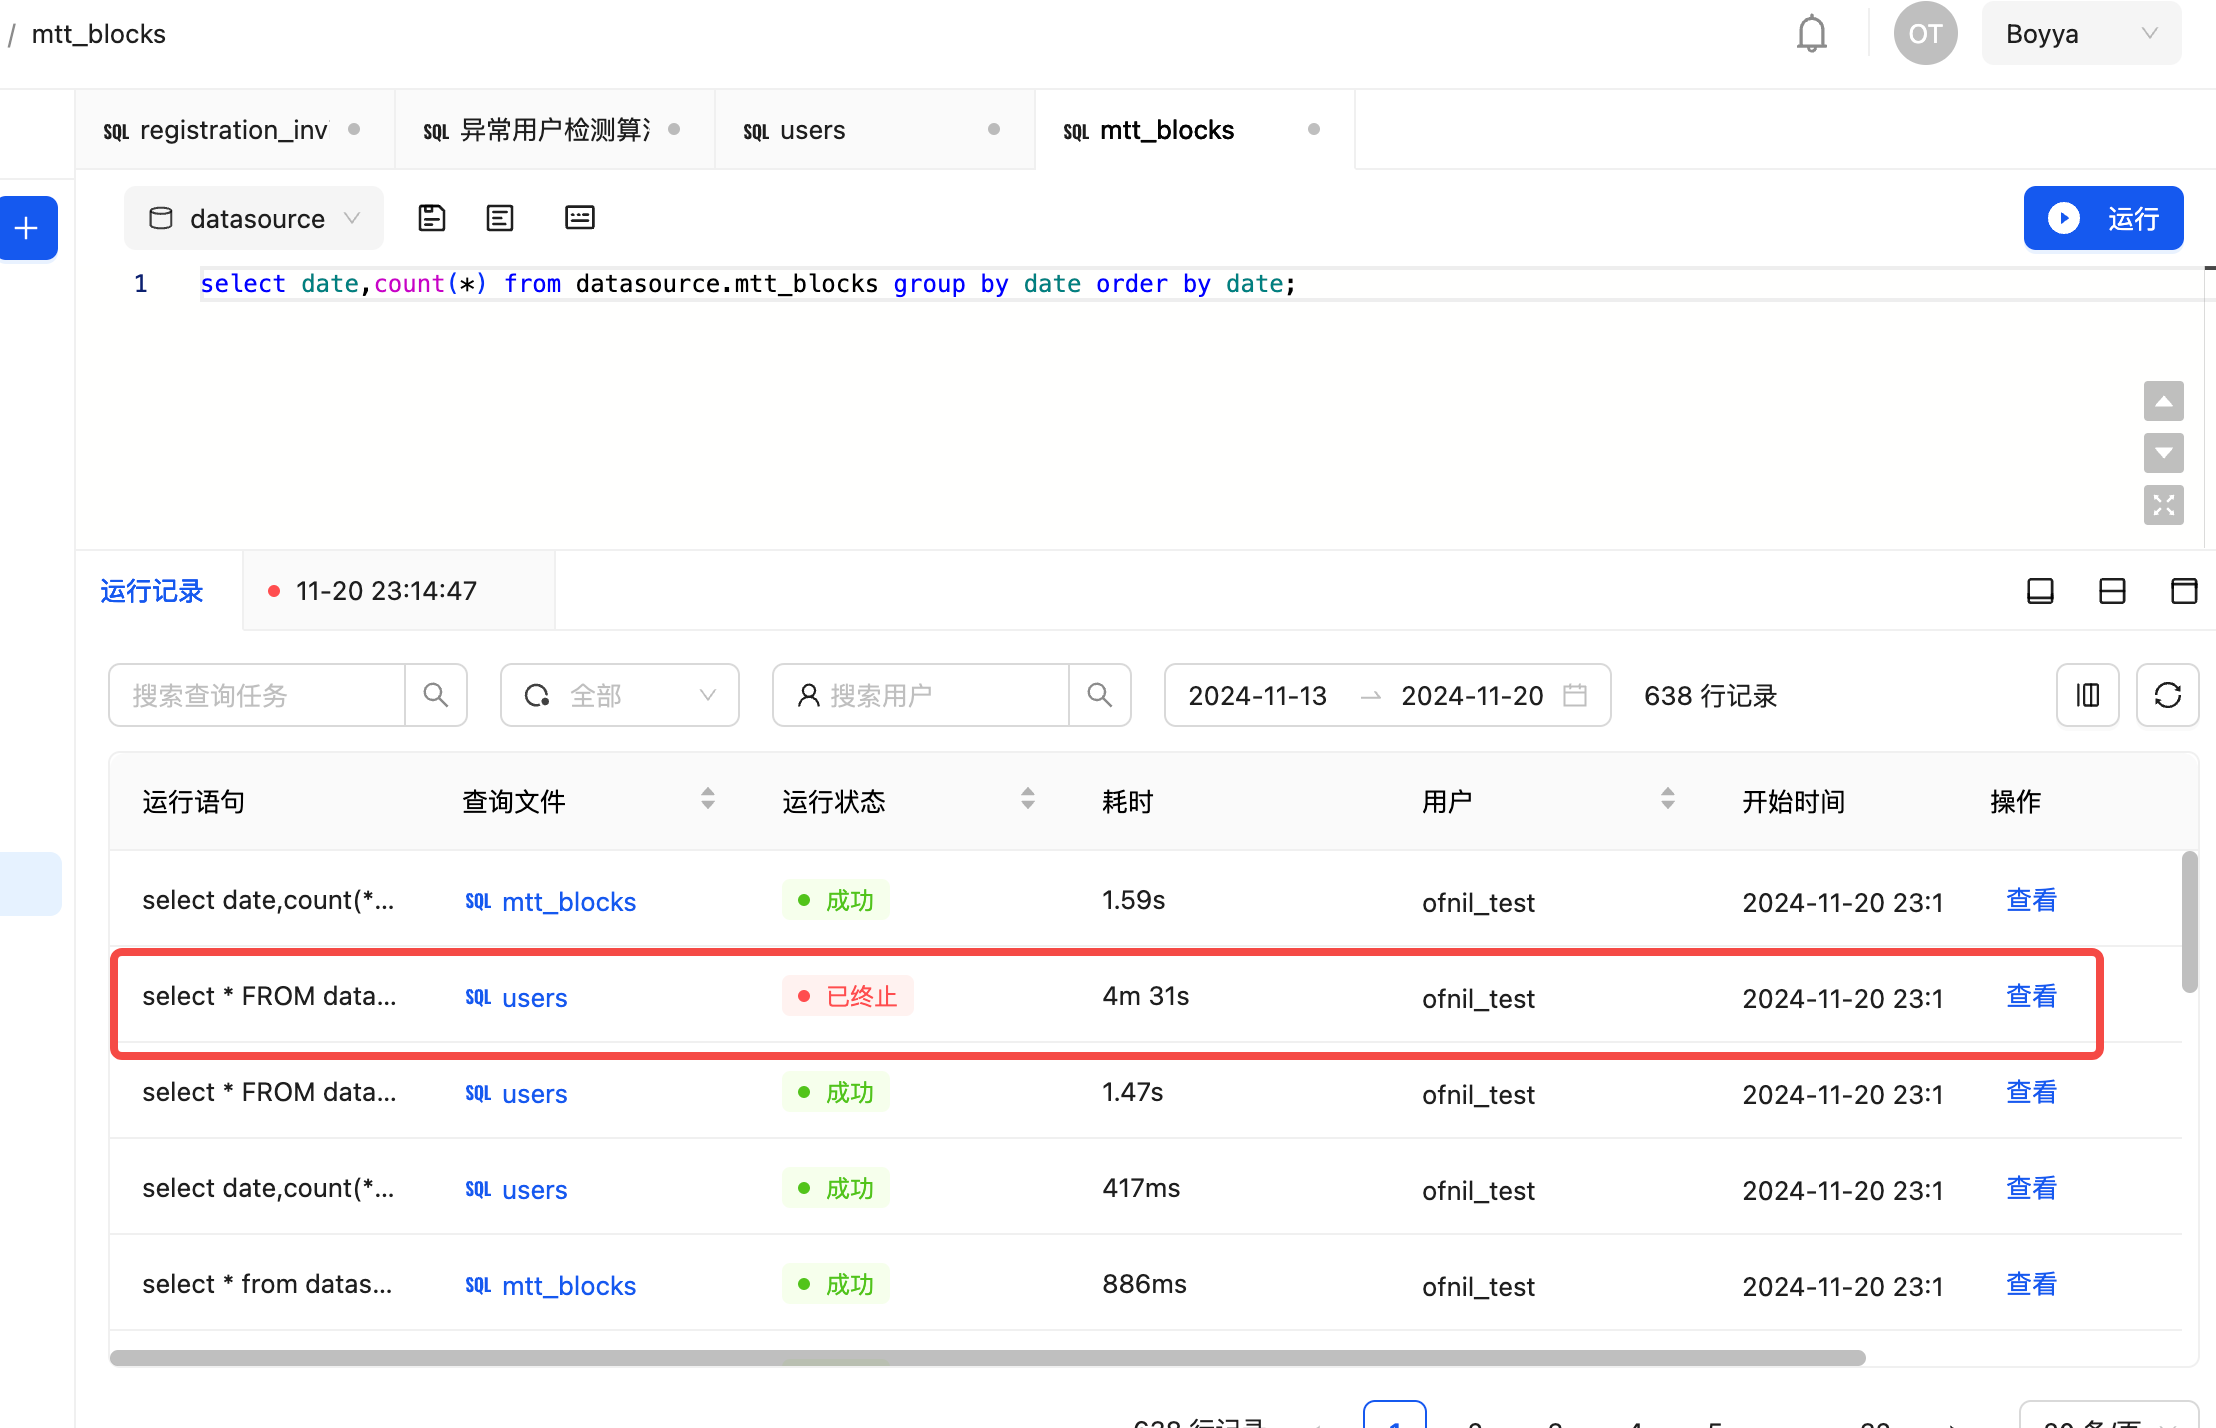Open the 11-20 23:14:47 result tab
The image size is (2216, 1428).
398,591
